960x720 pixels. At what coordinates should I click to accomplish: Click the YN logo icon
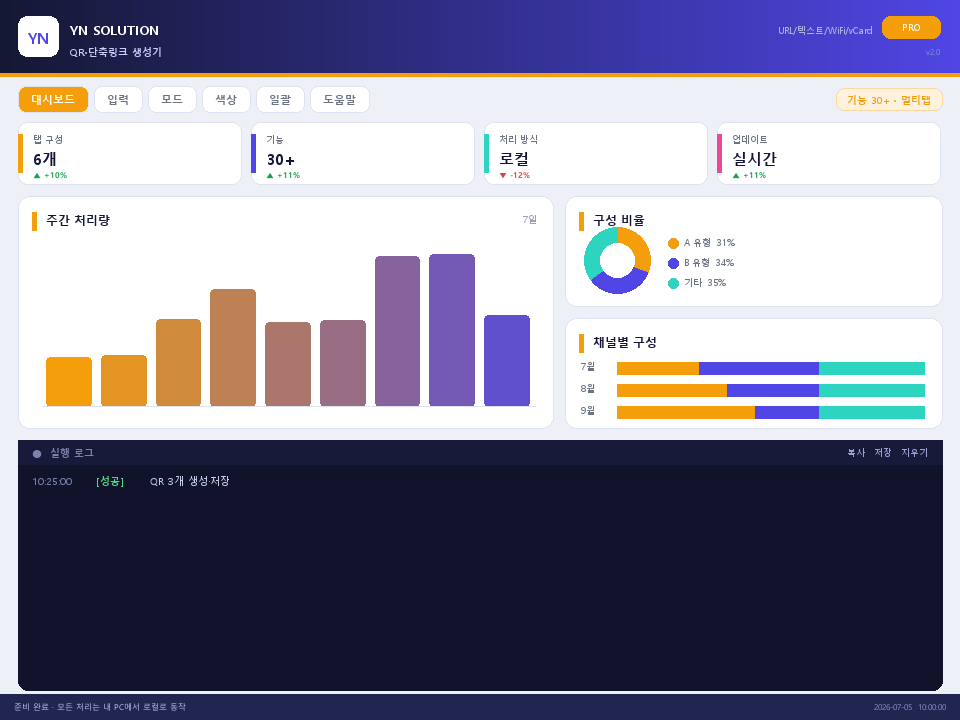coord(39,37)
